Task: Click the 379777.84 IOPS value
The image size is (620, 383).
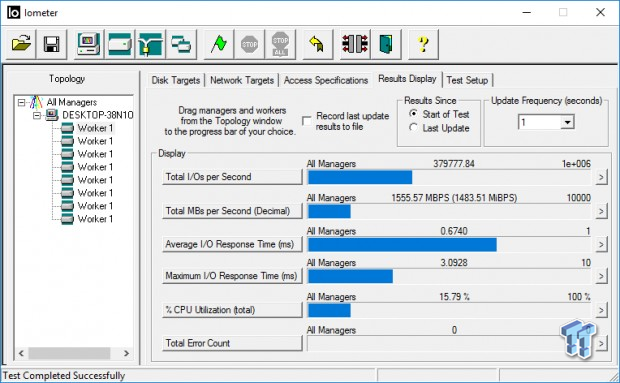Action: click(x=454, y=164)
